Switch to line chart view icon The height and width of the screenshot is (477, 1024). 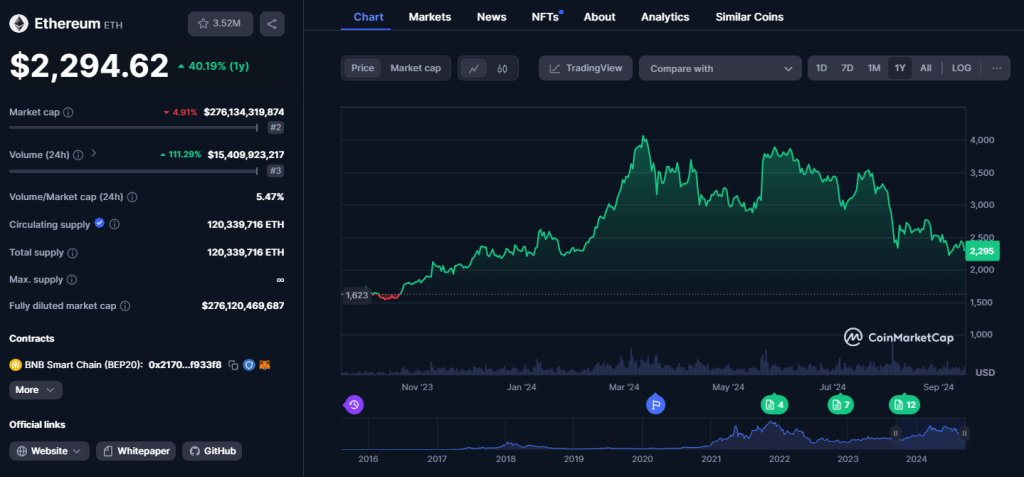[473, 68]
